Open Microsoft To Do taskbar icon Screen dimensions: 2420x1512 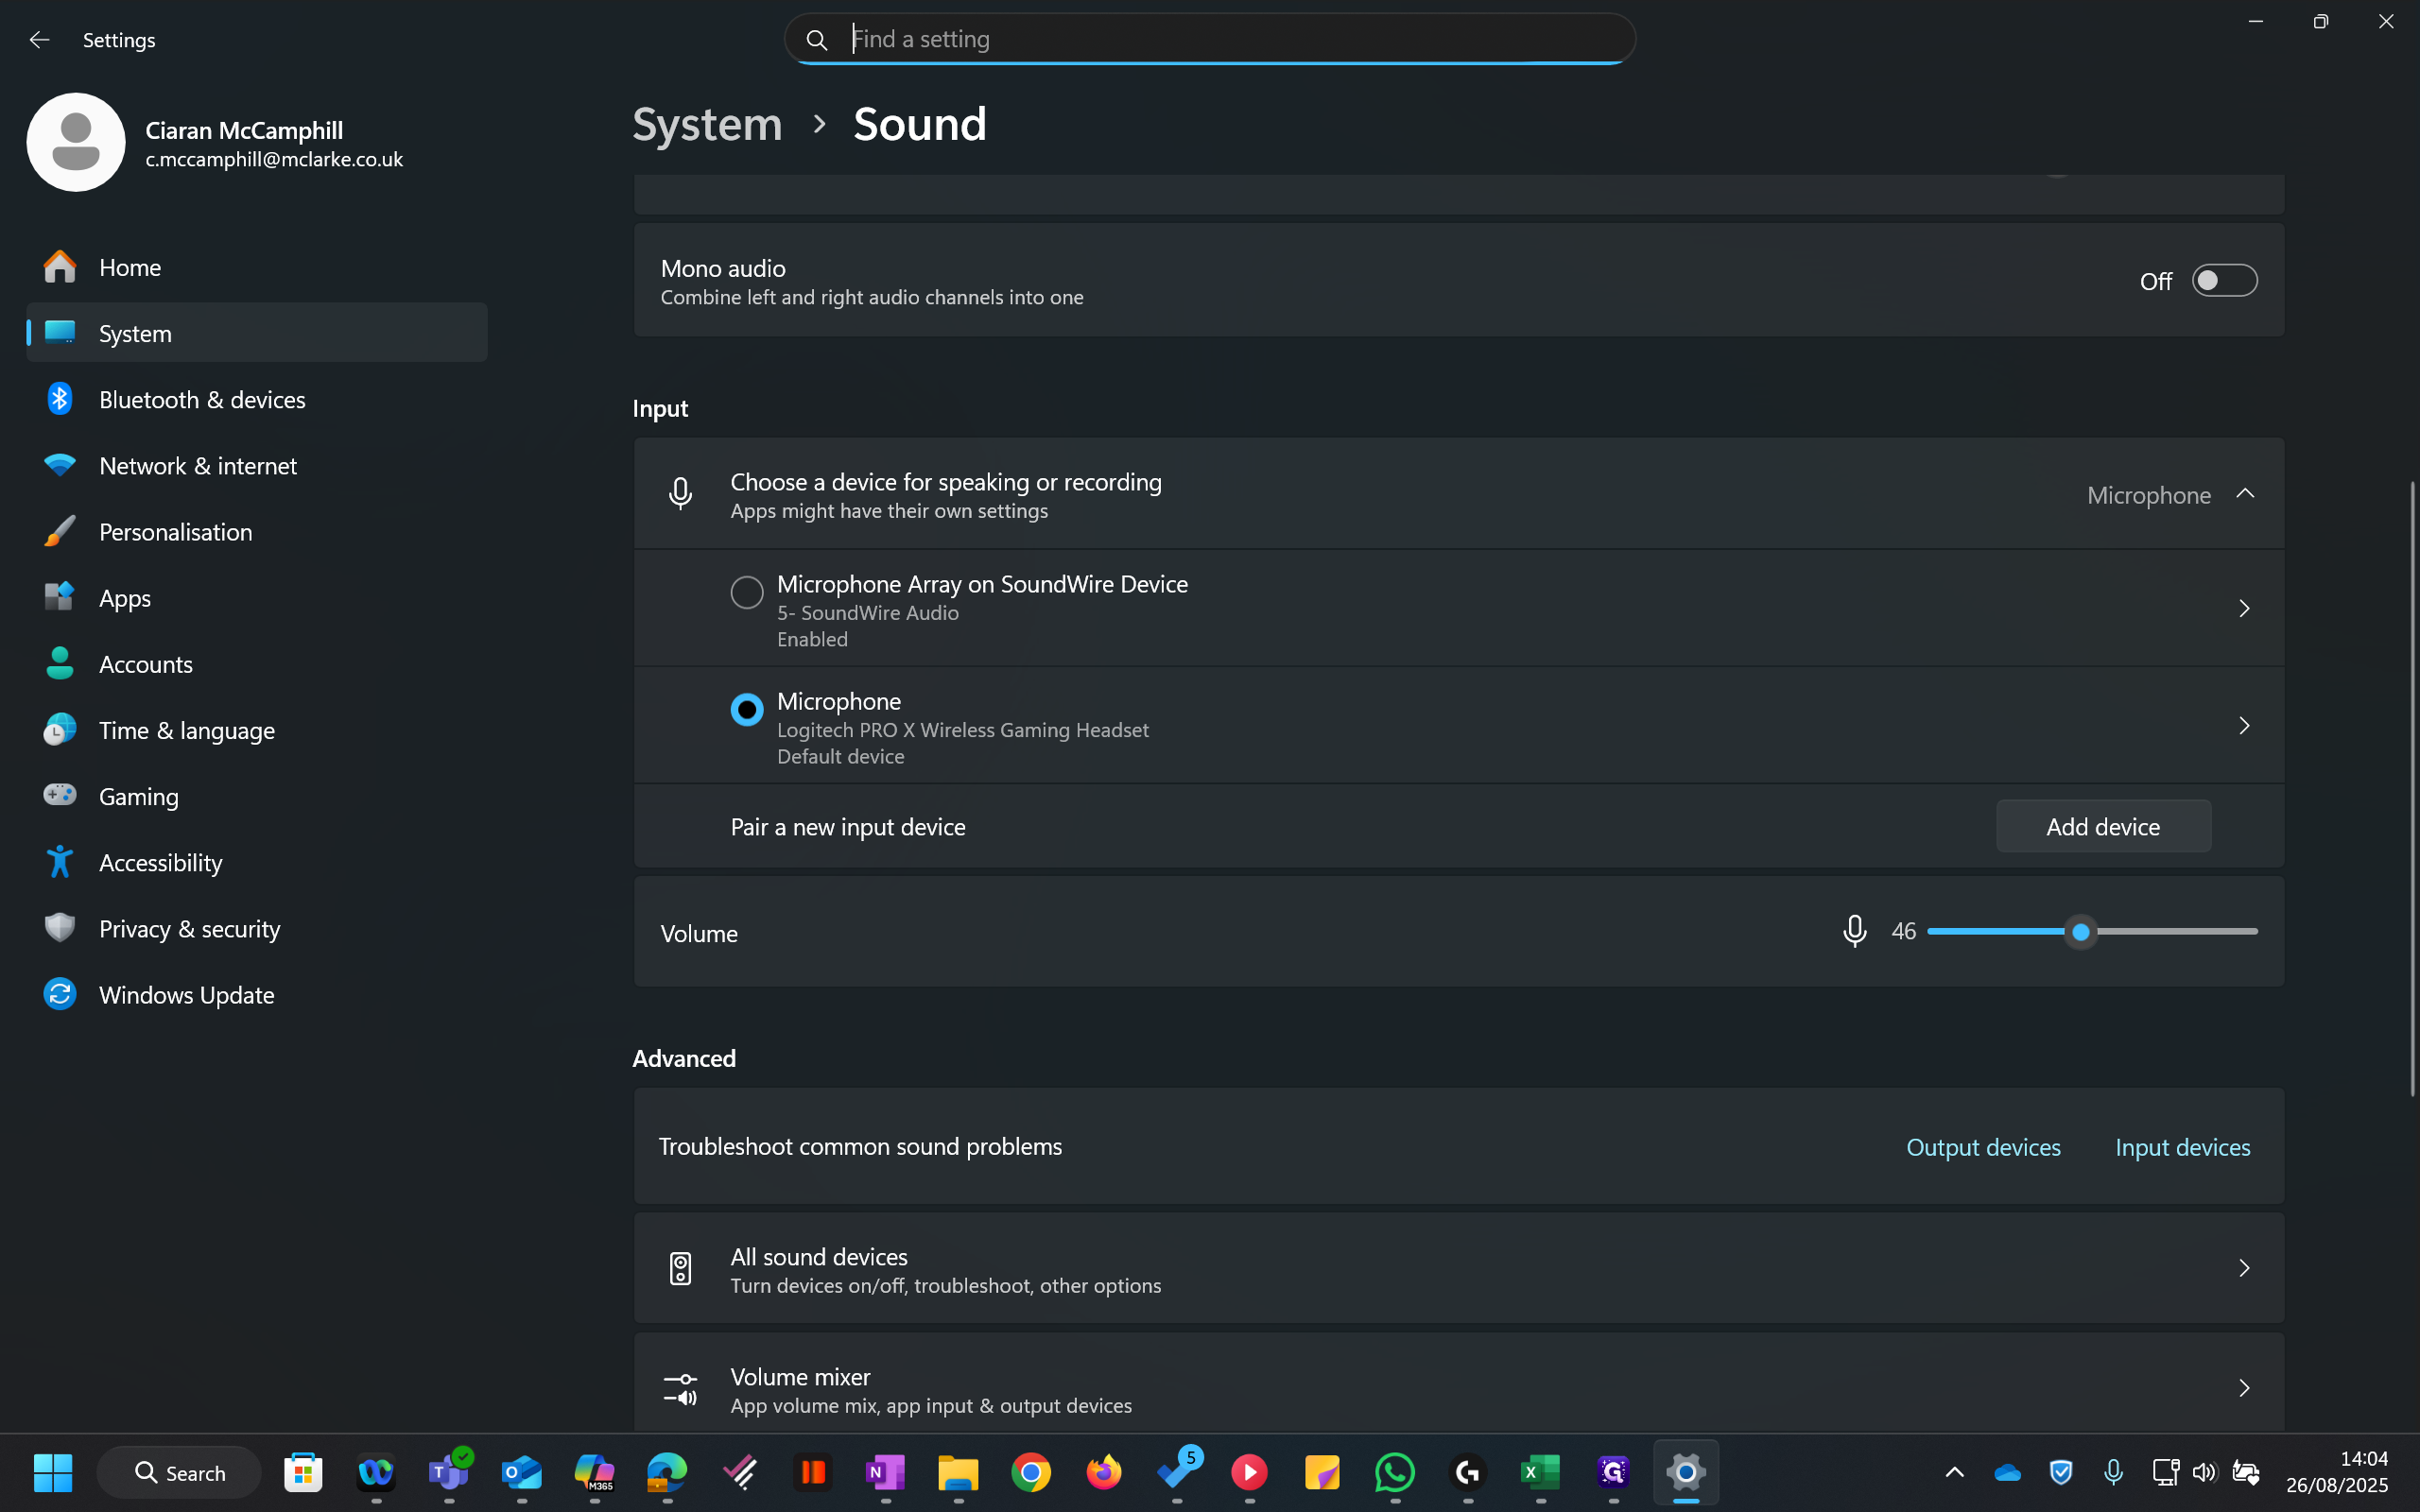[1177, 1472]
